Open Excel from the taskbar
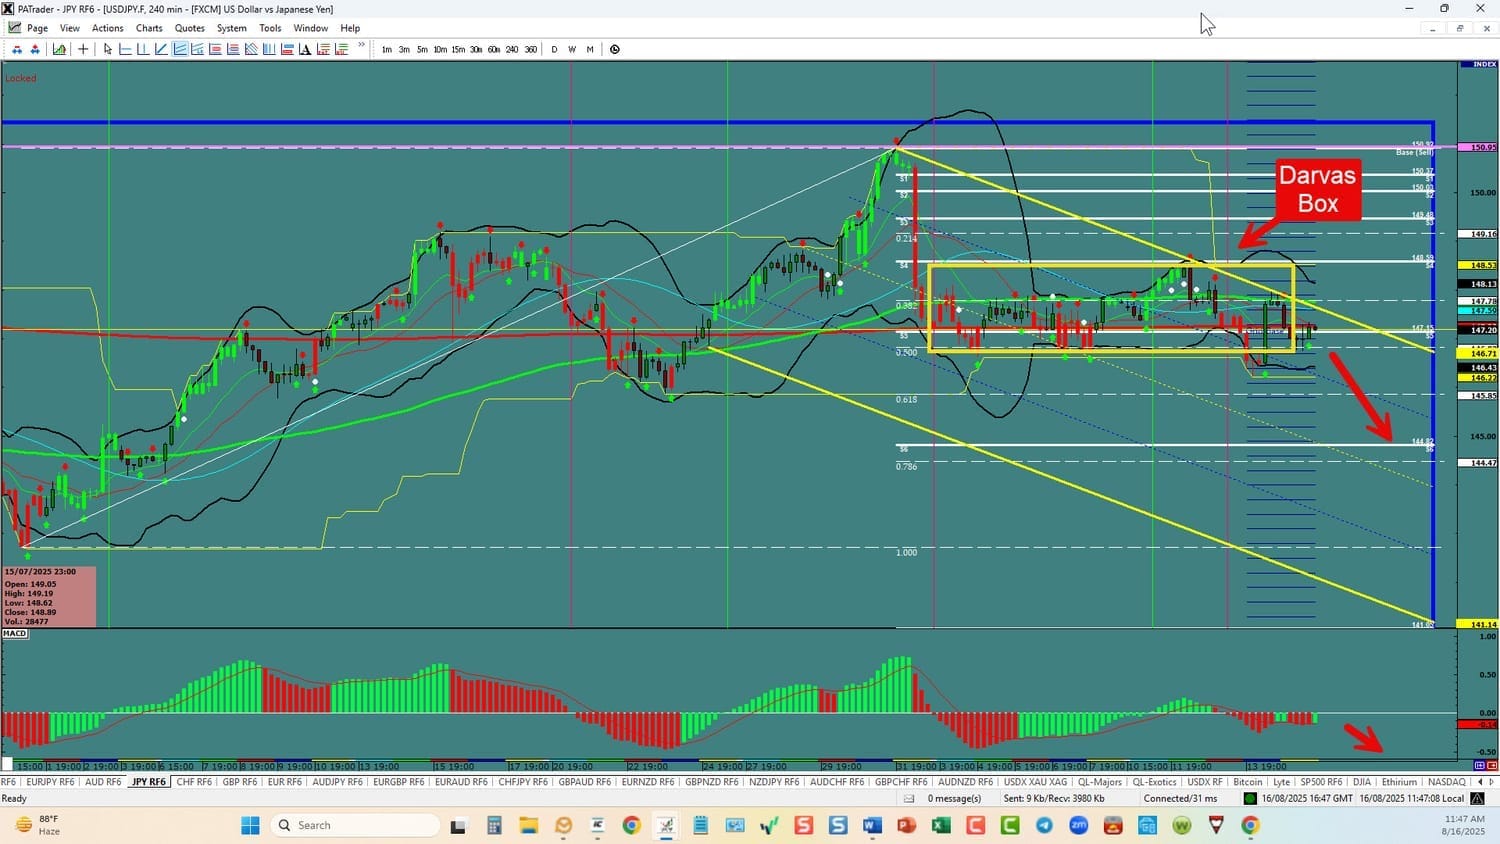The width and height of the screenshot is (1500, 844). coord(941,825)
